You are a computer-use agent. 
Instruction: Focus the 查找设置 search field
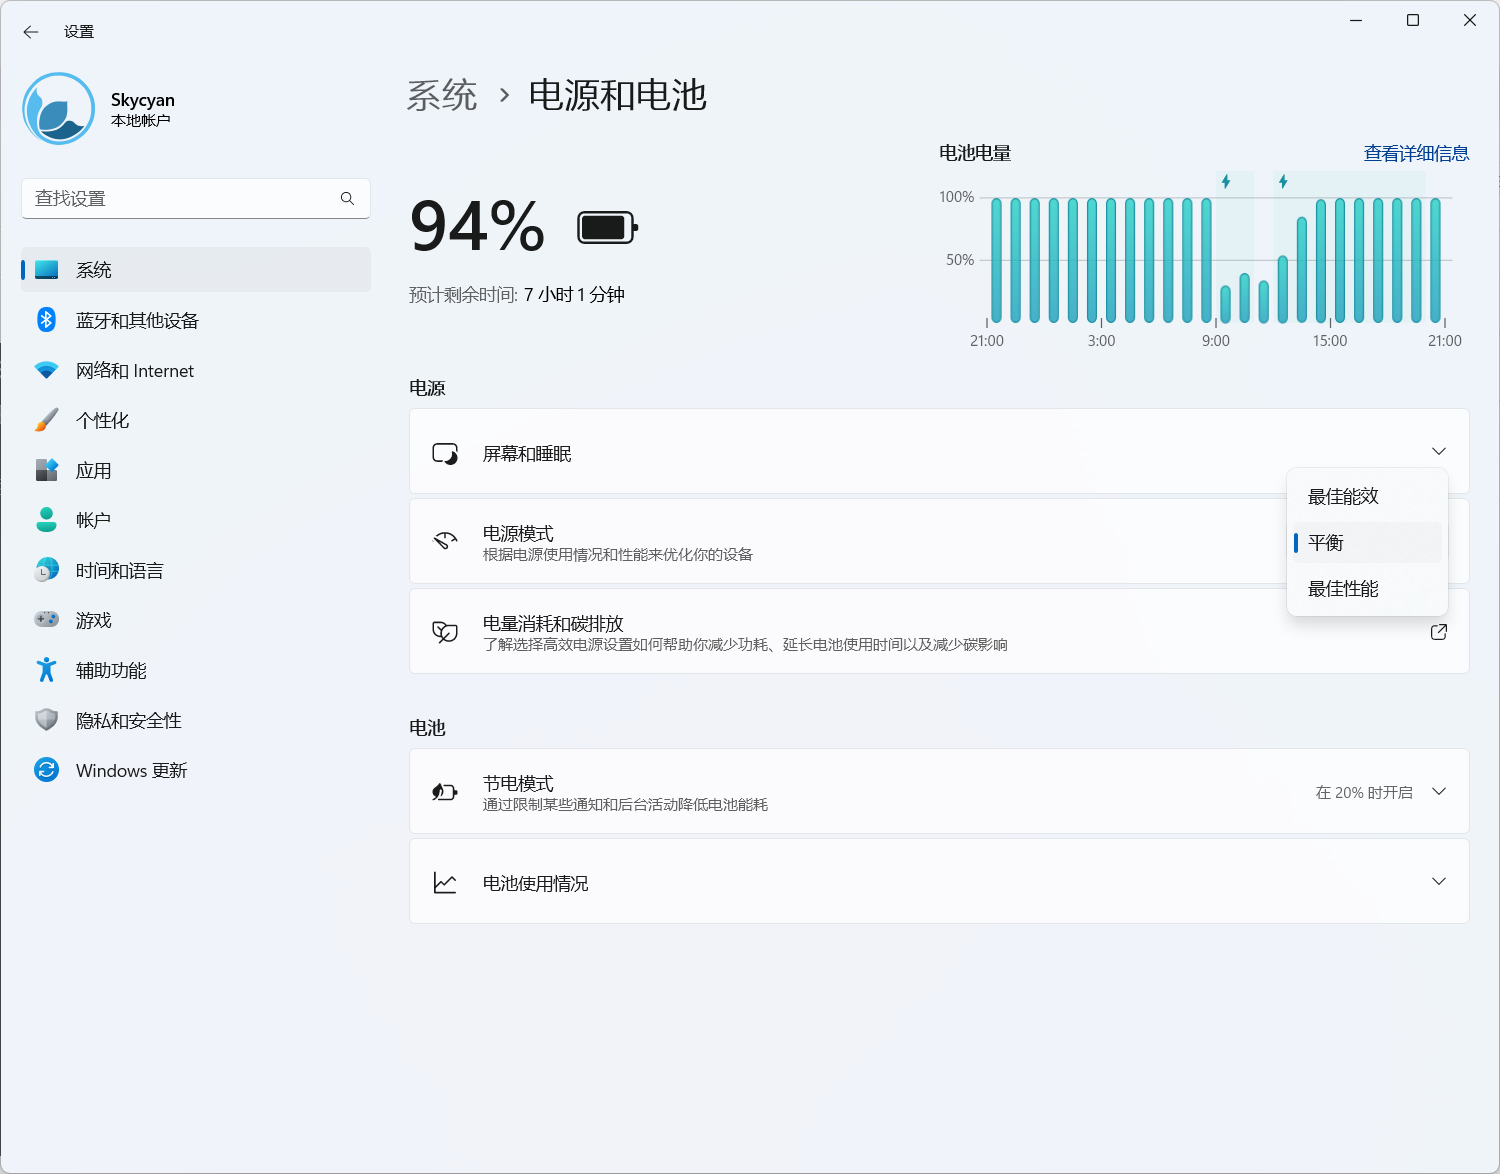[196, 198]
